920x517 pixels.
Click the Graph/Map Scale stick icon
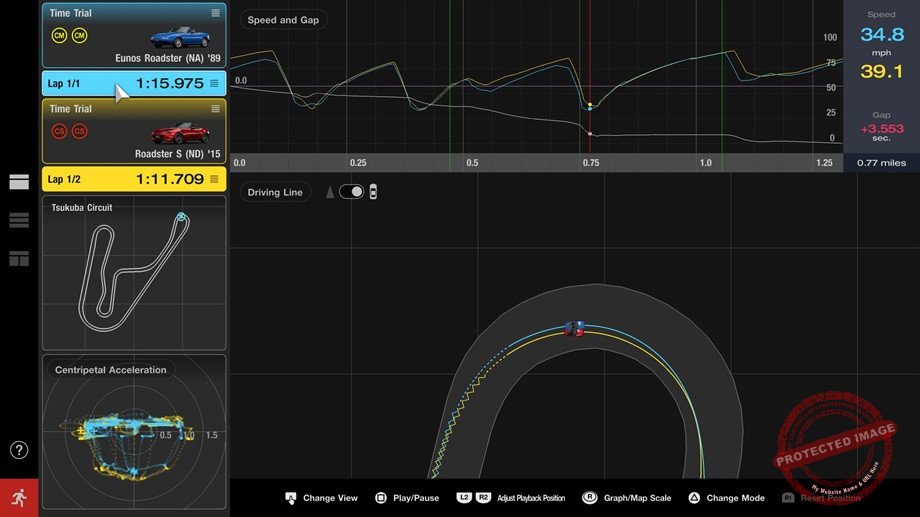pyautogui.click(x=589, y=498)
